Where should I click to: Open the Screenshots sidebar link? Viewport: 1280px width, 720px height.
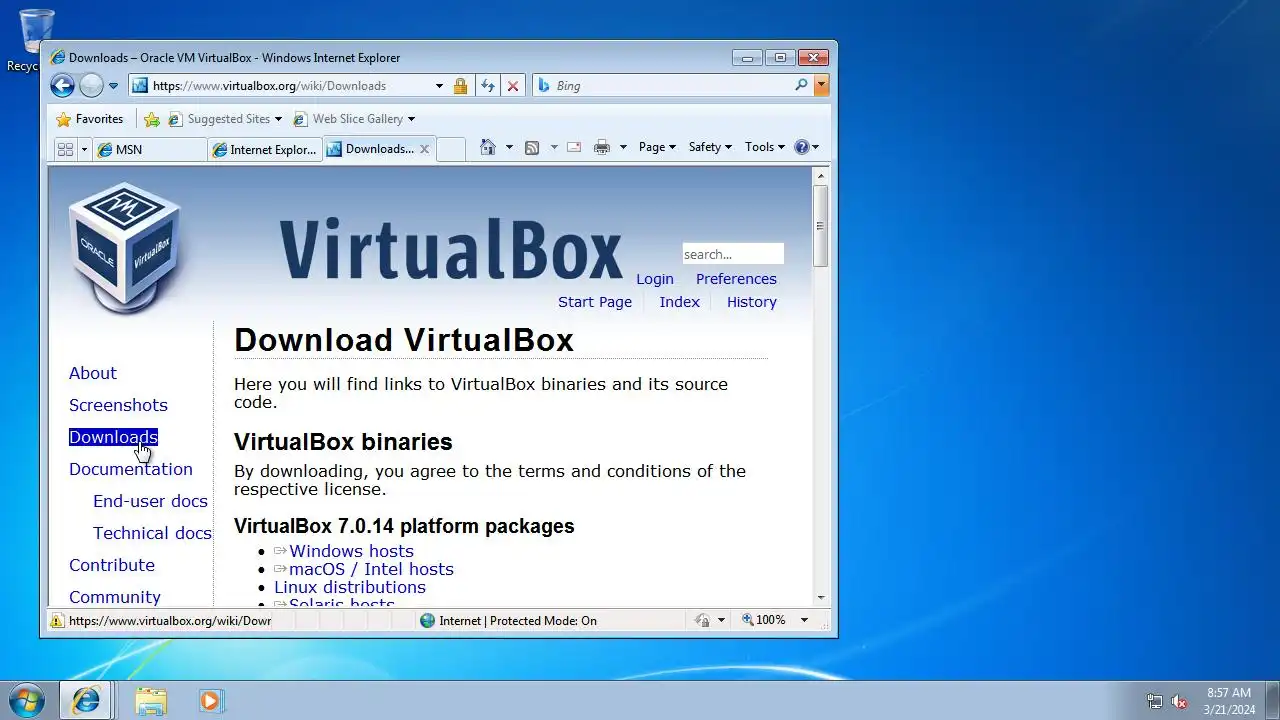point(118,405)
